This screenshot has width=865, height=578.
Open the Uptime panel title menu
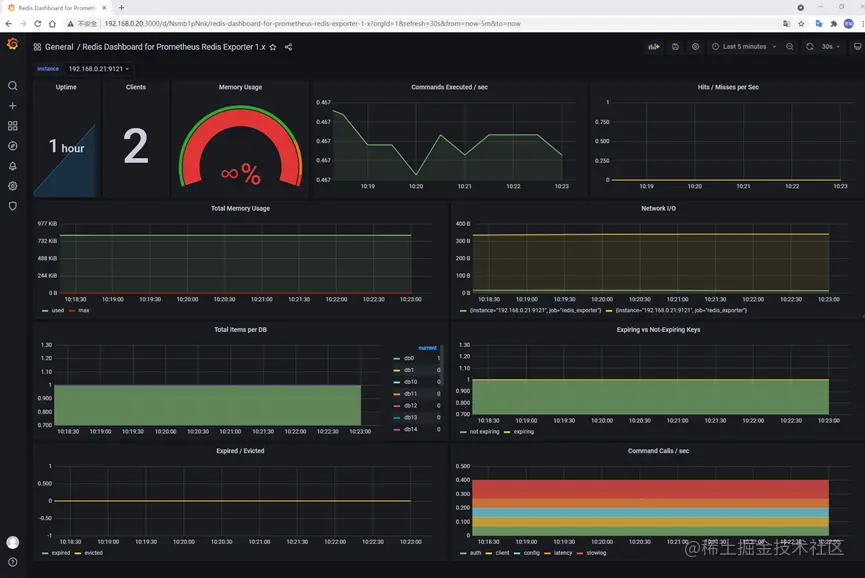coord(66,87)
